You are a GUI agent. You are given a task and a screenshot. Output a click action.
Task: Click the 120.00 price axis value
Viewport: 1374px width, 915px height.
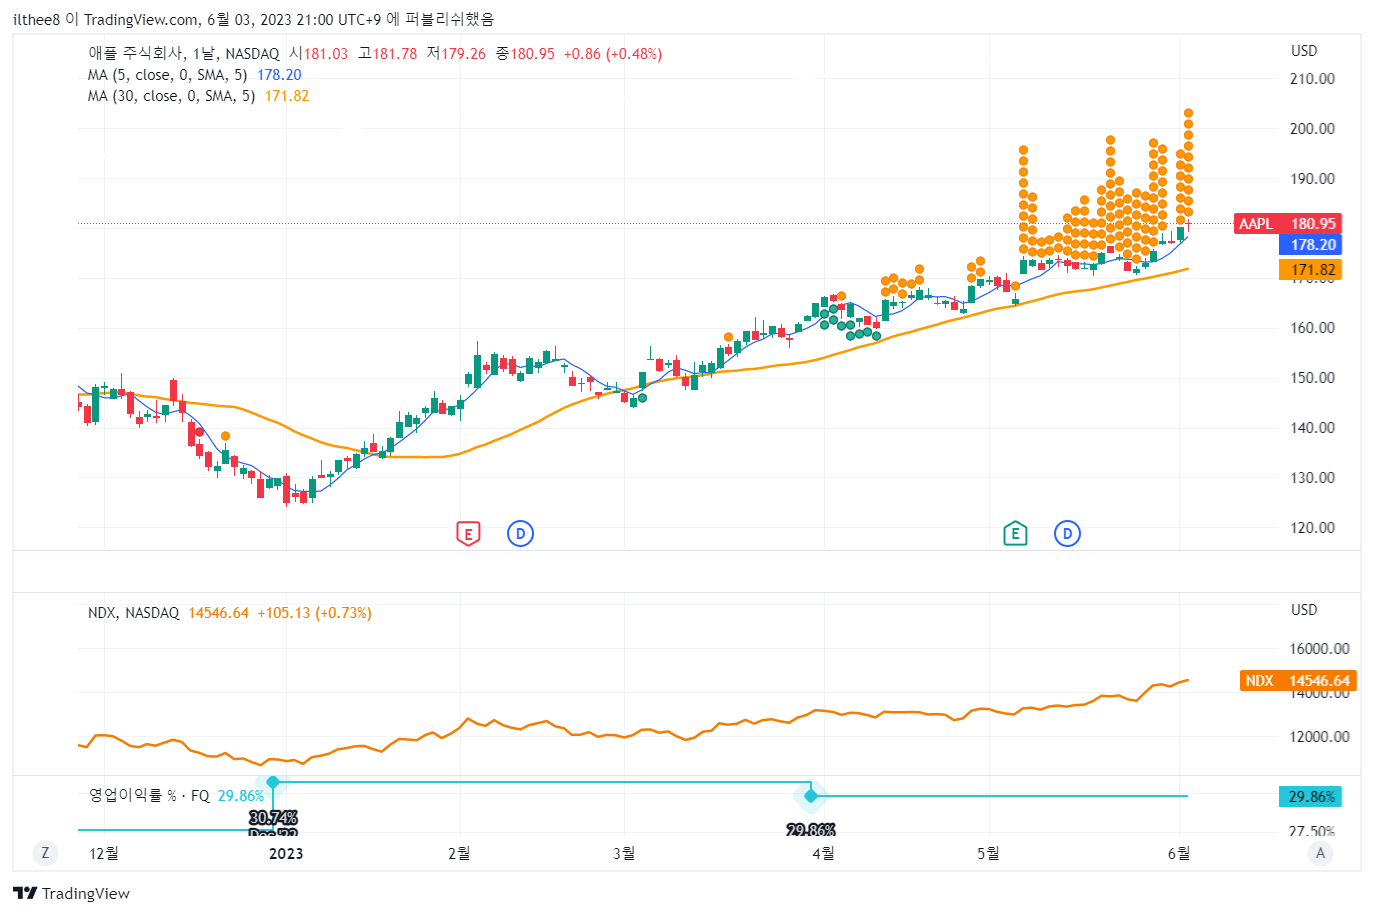coord(1312,528)
